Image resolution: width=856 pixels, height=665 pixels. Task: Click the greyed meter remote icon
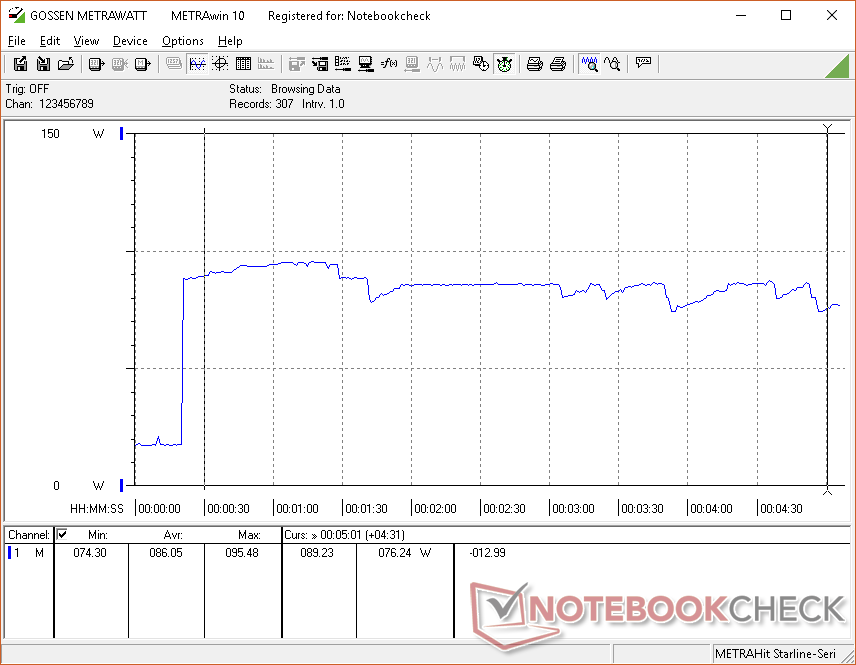412,64
